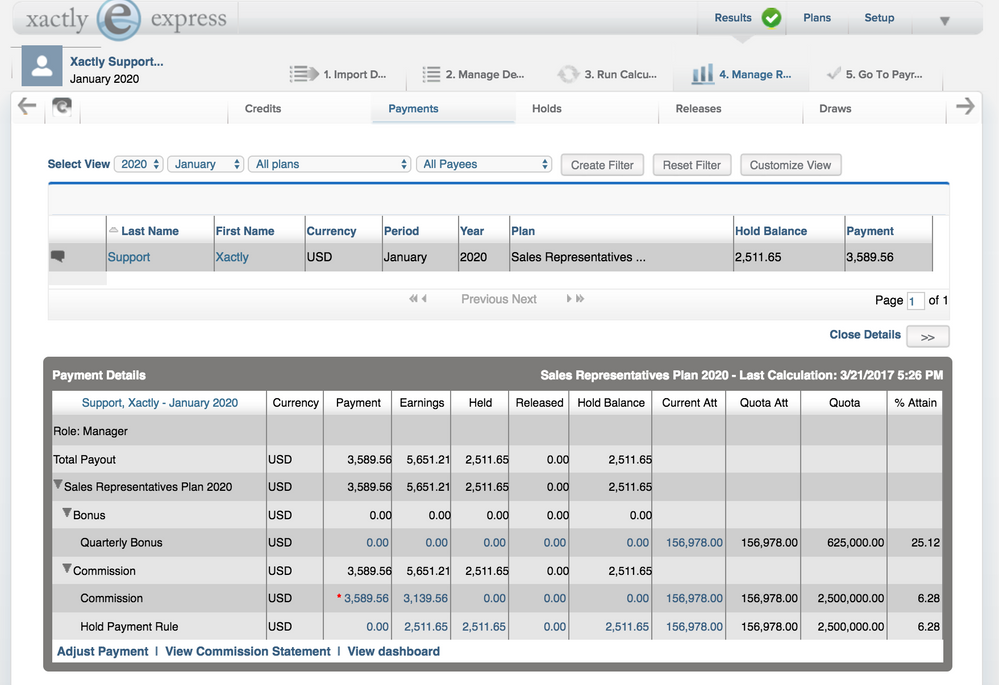This screenshot has width=999, height=685.
Task: Switch to the Credits tab
Action: [262, 108]
